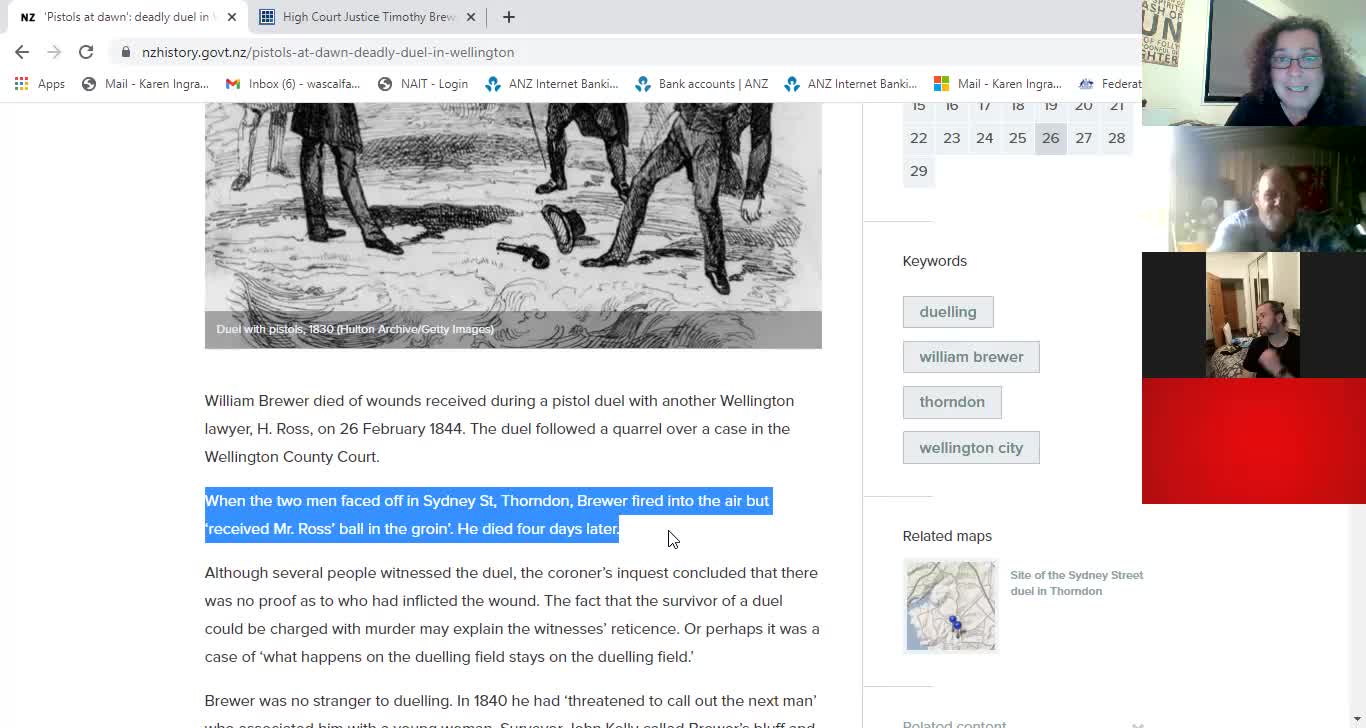Click the duelling keyword tag

click(x=948, y=312)
